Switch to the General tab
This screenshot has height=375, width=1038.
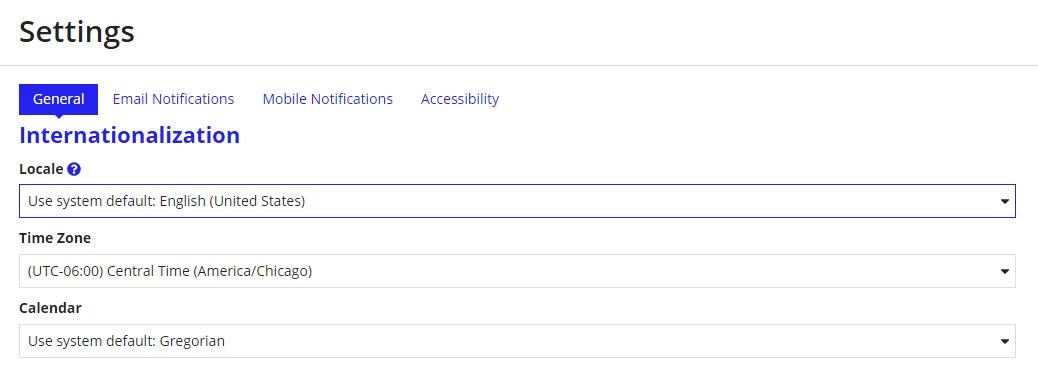(x=58, y=99)
